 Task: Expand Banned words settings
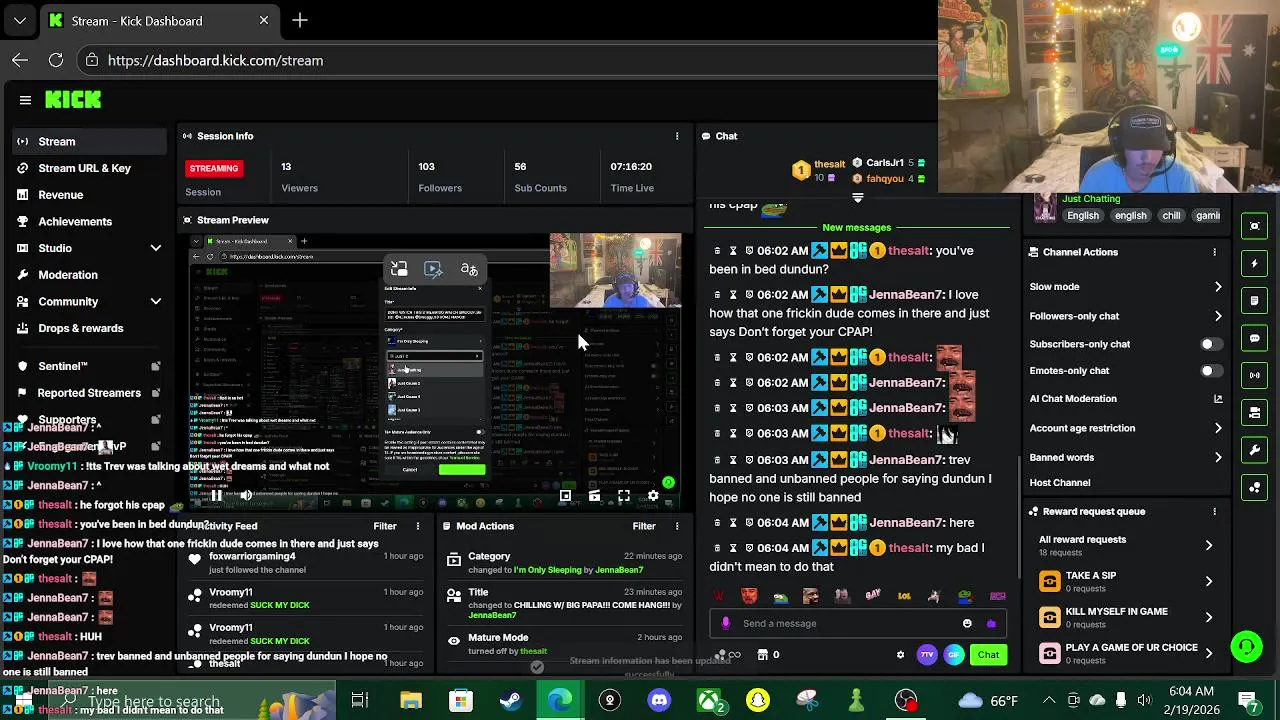click(1218, 457)
